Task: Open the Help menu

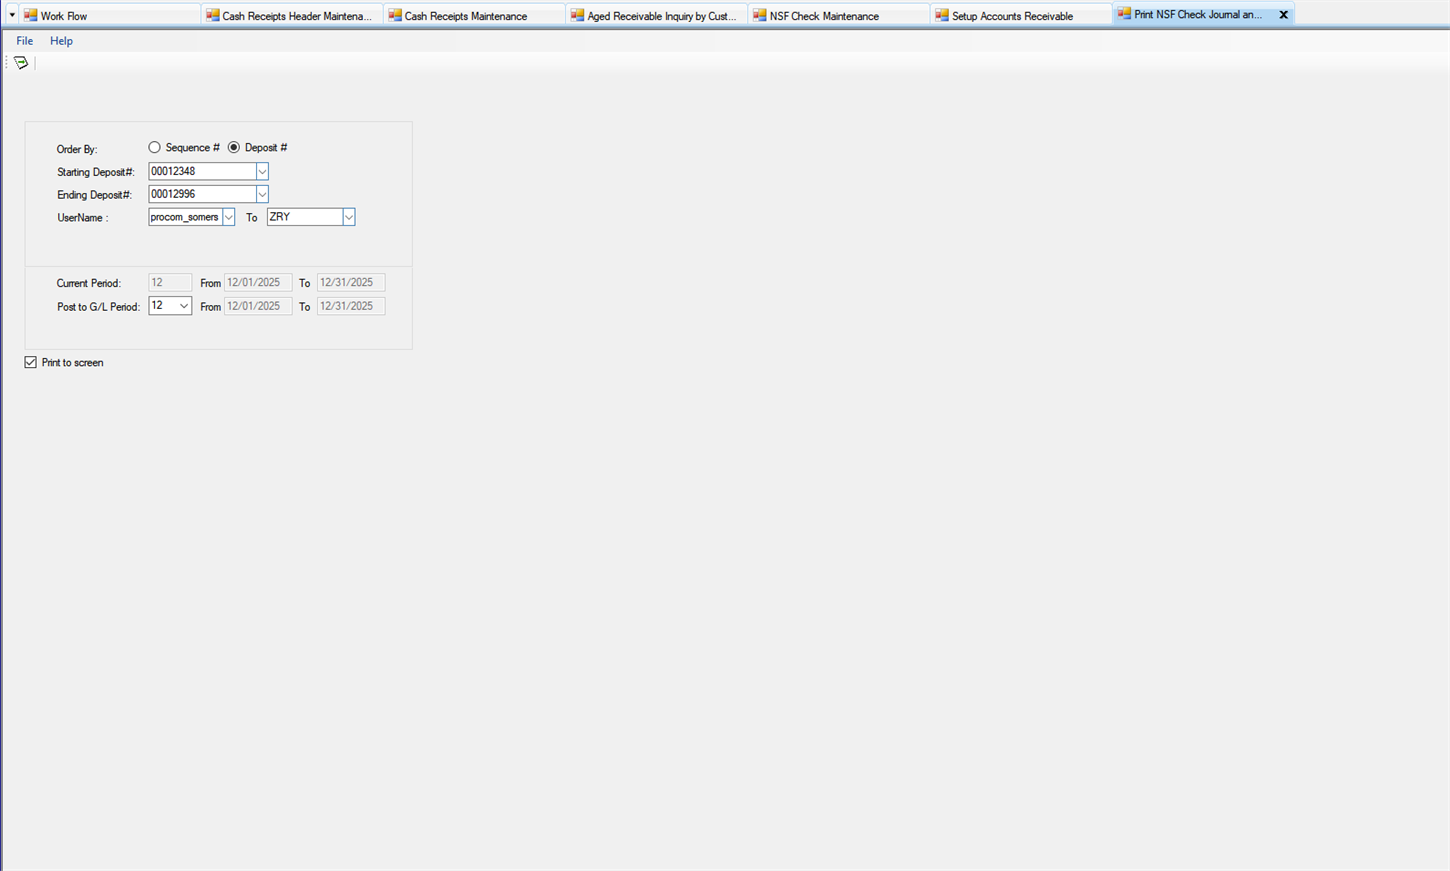Action: [x=61, y=41]
